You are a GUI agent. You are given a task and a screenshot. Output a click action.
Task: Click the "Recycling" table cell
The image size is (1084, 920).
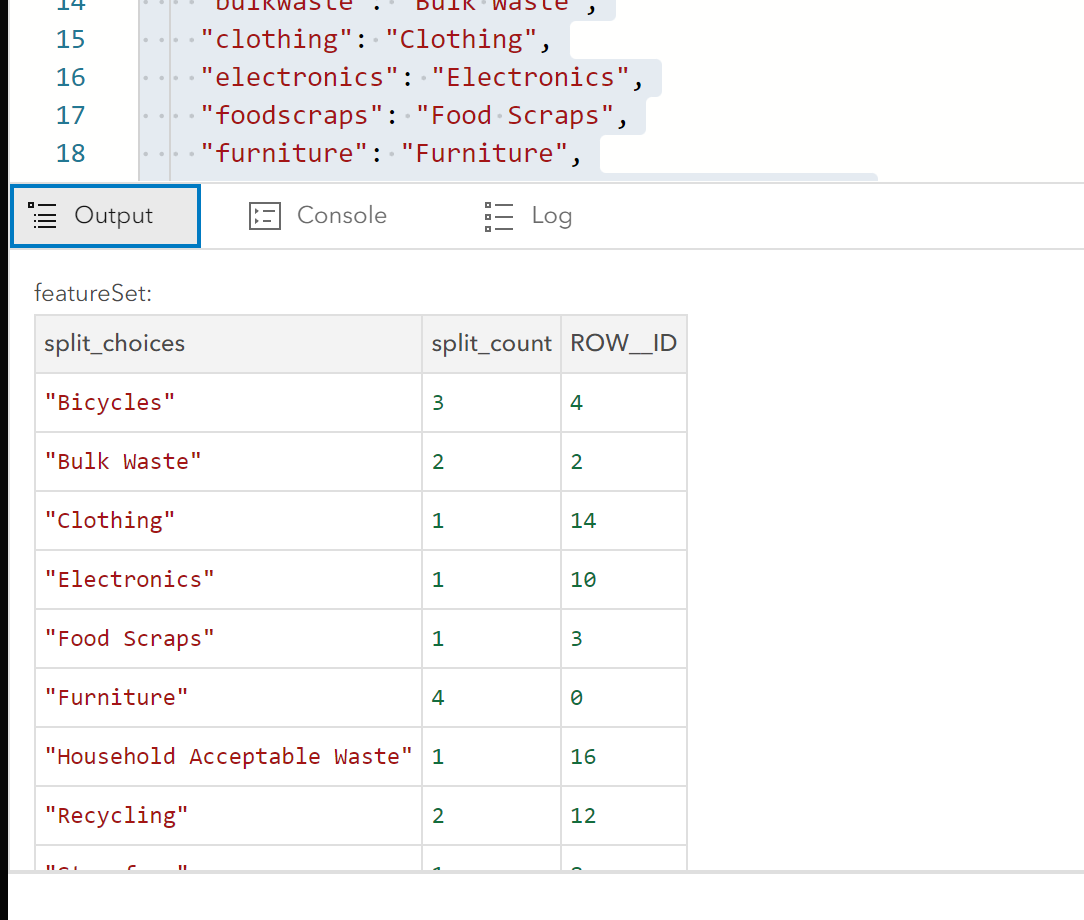click(116, 816)
